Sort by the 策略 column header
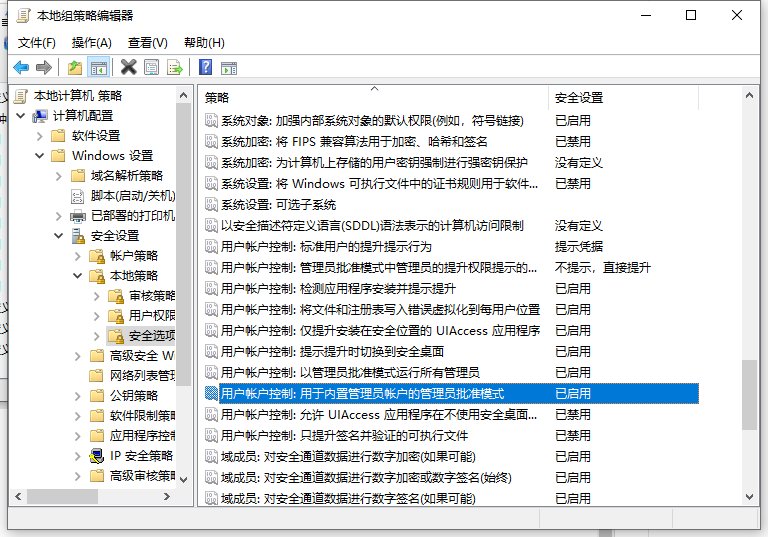Image resolution: width=768 pixels, height=537 pixels. [374, 98]
